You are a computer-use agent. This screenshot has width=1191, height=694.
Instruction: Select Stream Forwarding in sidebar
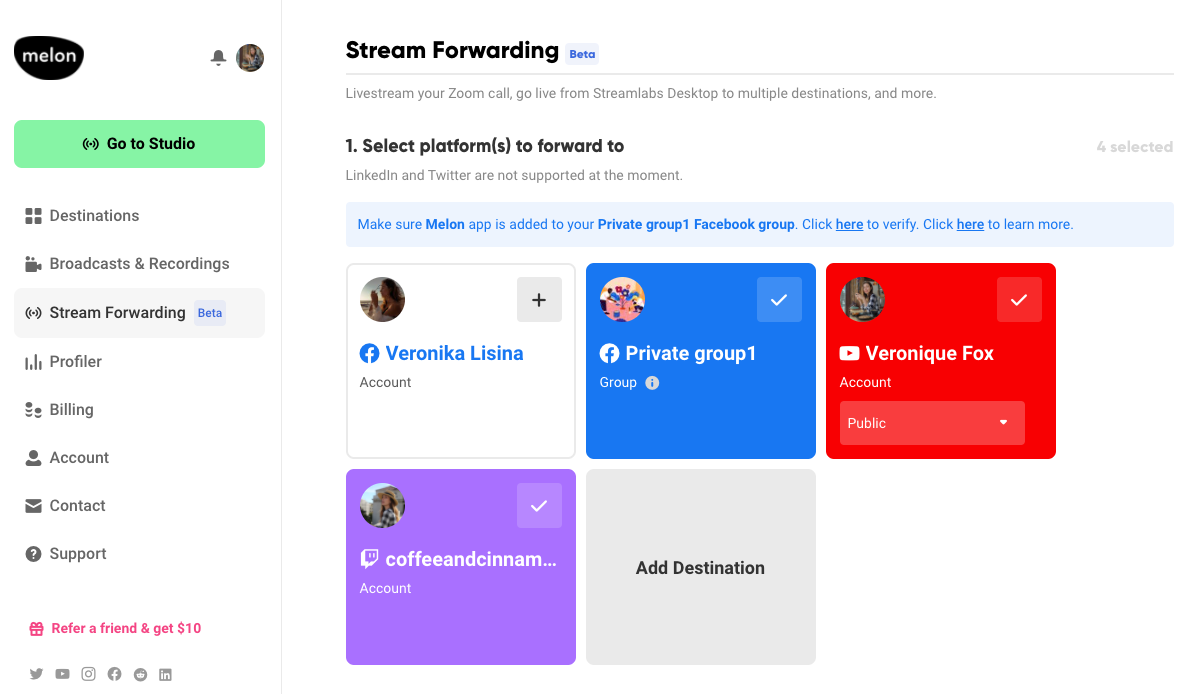pos(139,313)
